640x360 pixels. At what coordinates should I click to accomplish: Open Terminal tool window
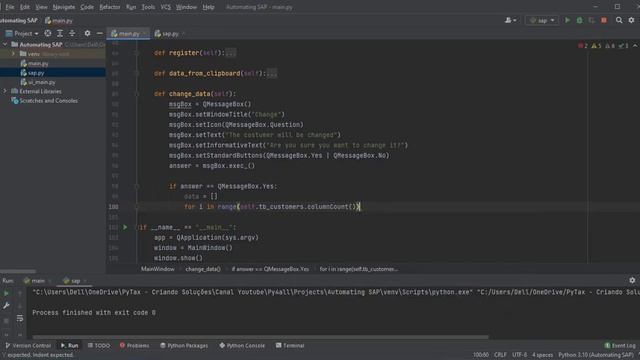click(290, 345)
